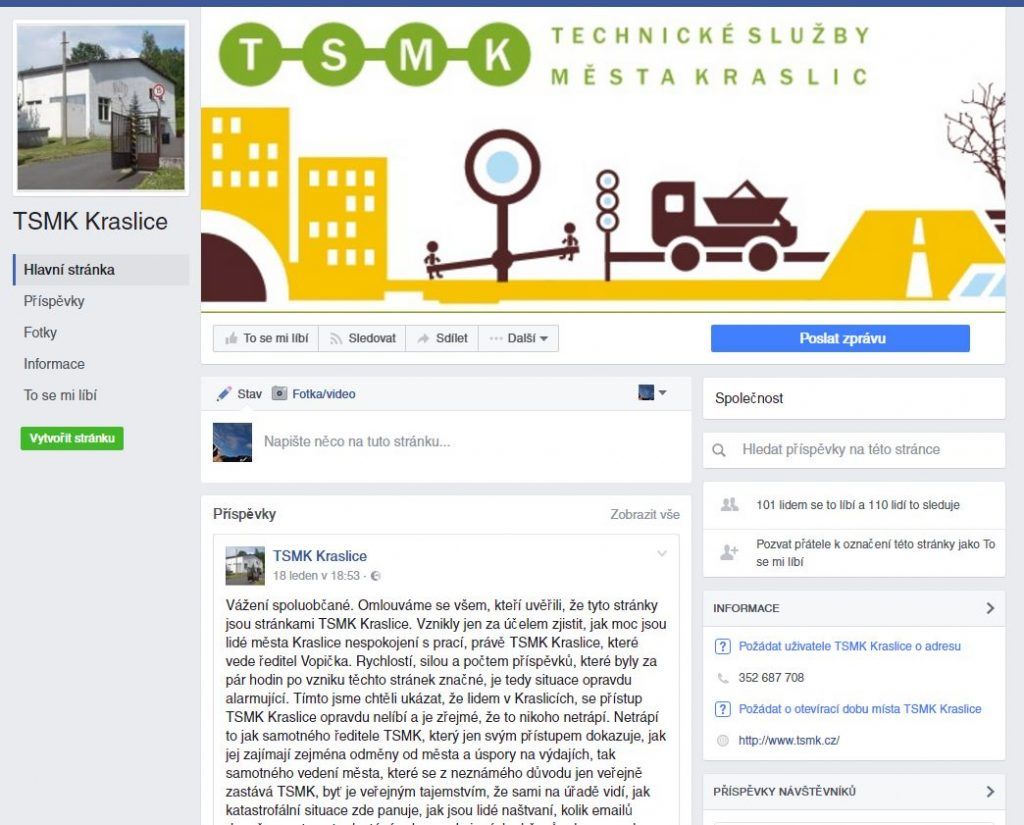Open the Další dropdown menu
Image resolution: width=1024 pixels, height=825 pixels.
(x=519, y=338)
